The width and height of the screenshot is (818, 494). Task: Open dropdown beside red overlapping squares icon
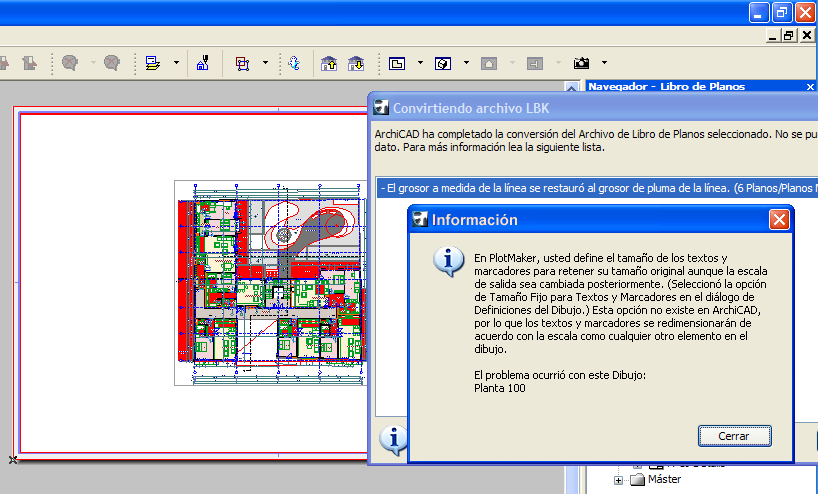[x=265, y=63]
